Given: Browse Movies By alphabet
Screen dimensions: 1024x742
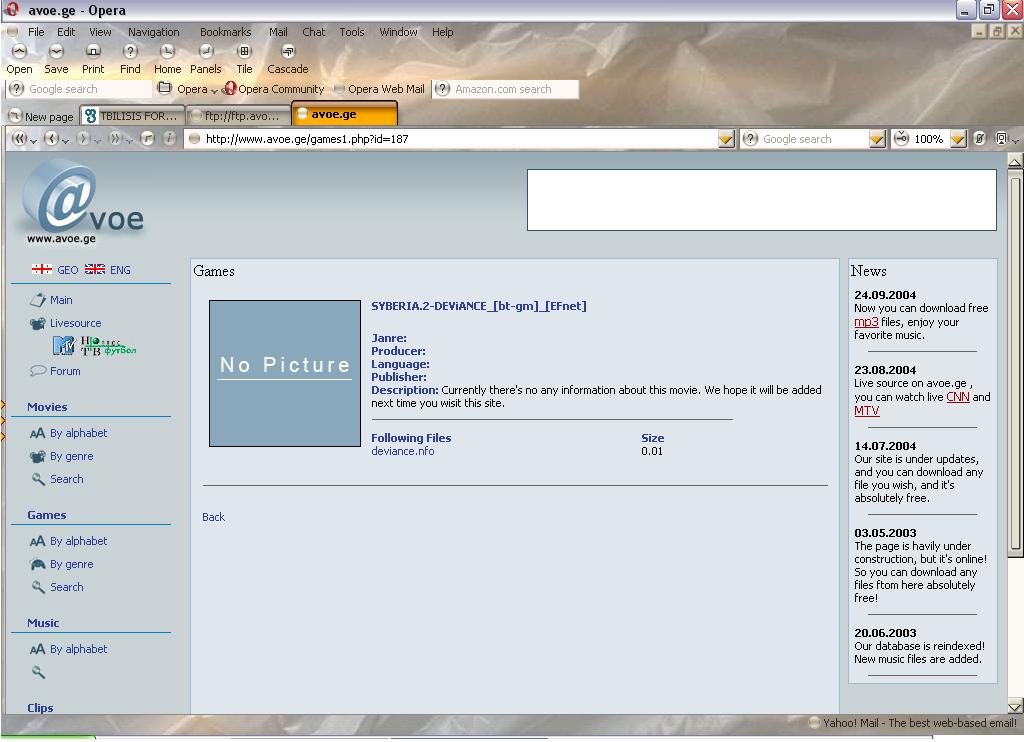Looking at the screenshot, I should (x=78, y=432).
